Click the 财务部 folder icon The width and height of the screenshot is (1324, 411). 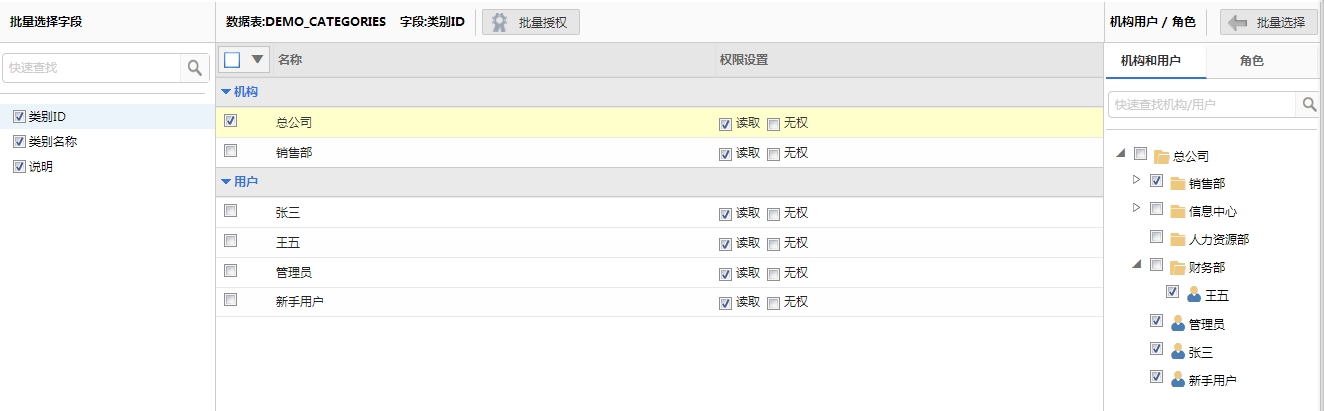(x=1177, y=266)
